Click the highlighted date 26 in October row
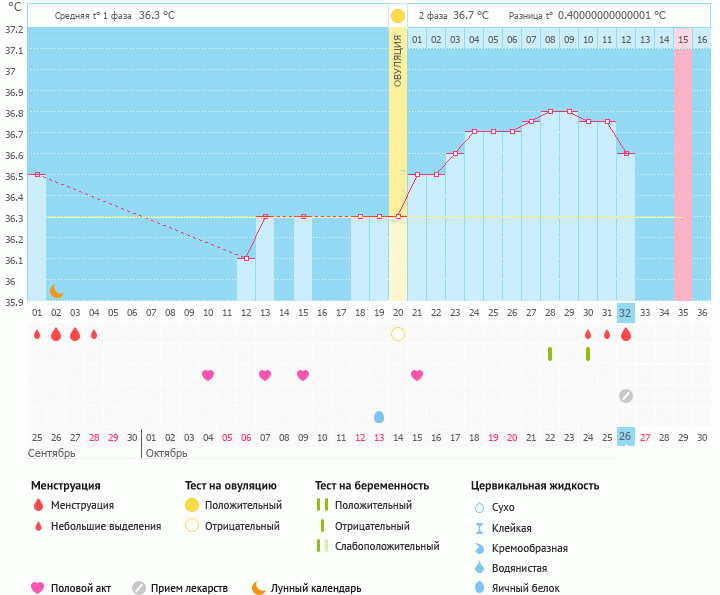Screen dimensions: 720x595 click(x=626, y=437)
